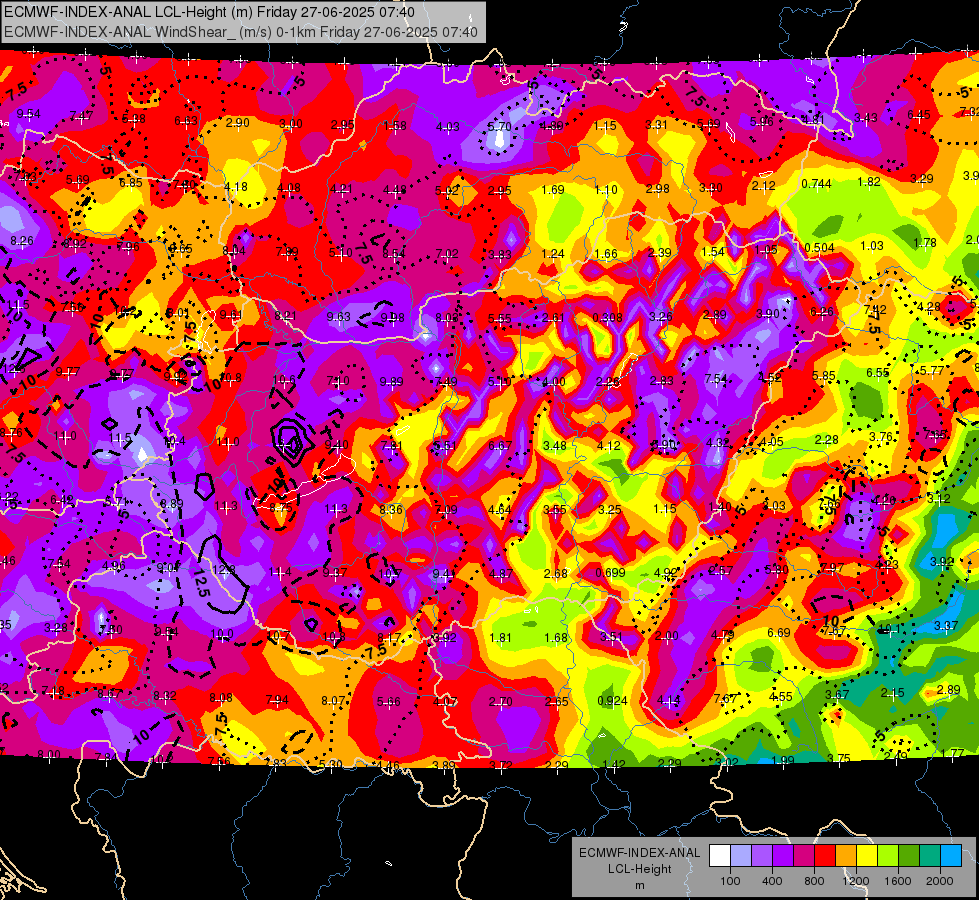This screenshot has width=979, height=900.
Task: Click the unit label m in legend
Action: coord(639,886)
